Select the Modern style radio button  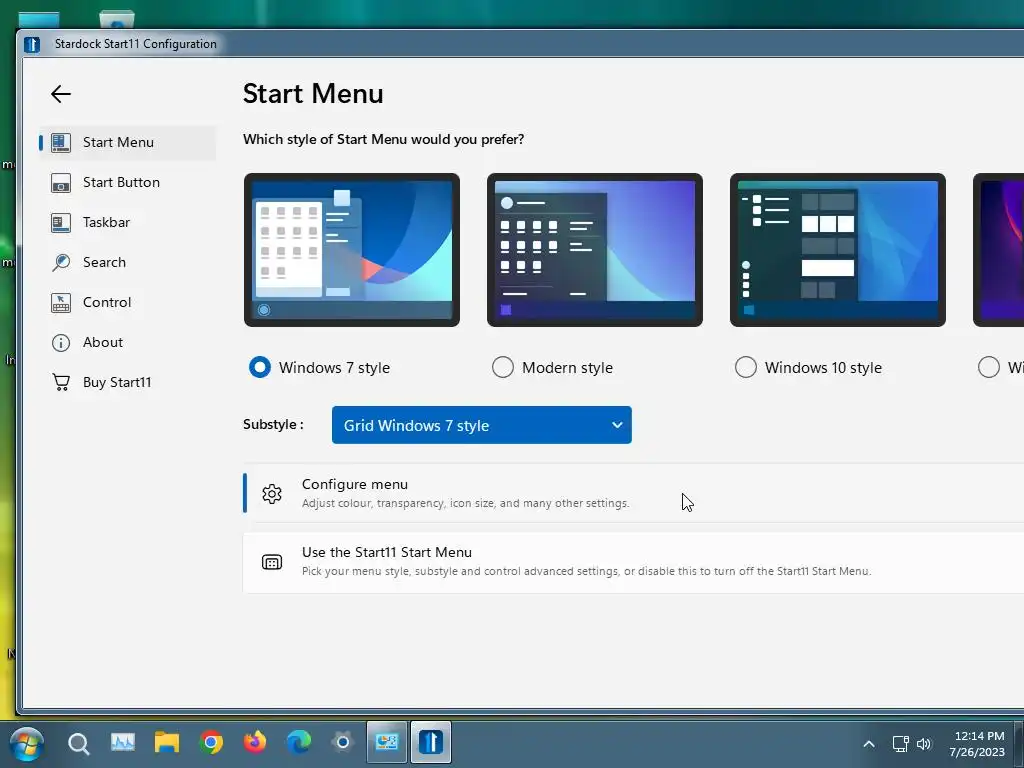503,367
